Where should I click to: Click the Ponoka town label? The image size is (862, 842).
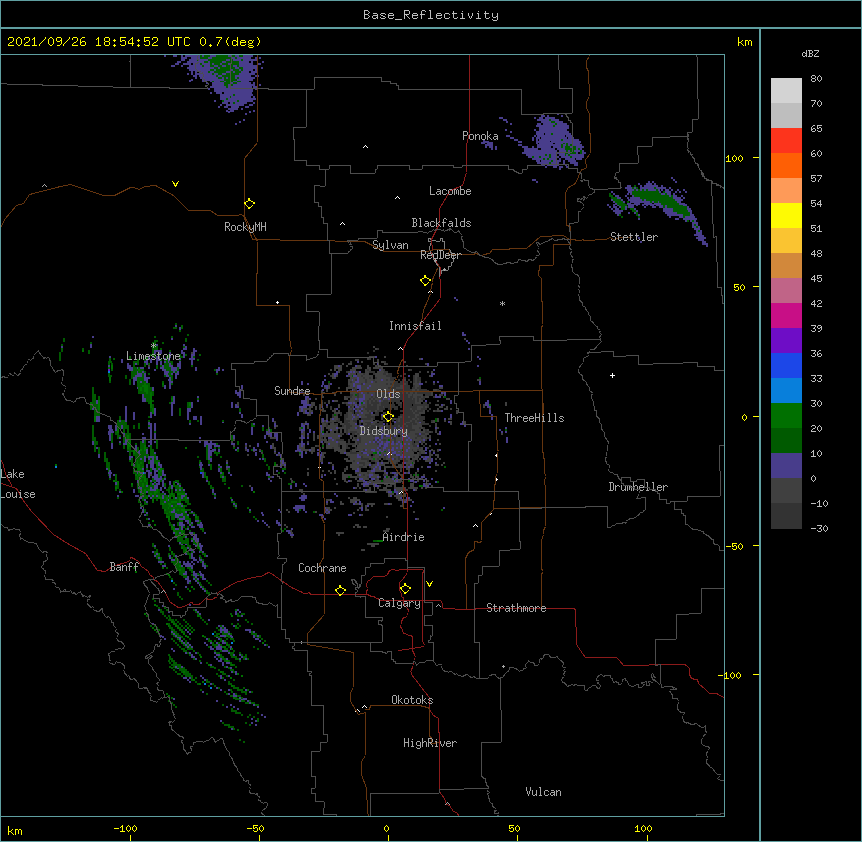point(480,136)
